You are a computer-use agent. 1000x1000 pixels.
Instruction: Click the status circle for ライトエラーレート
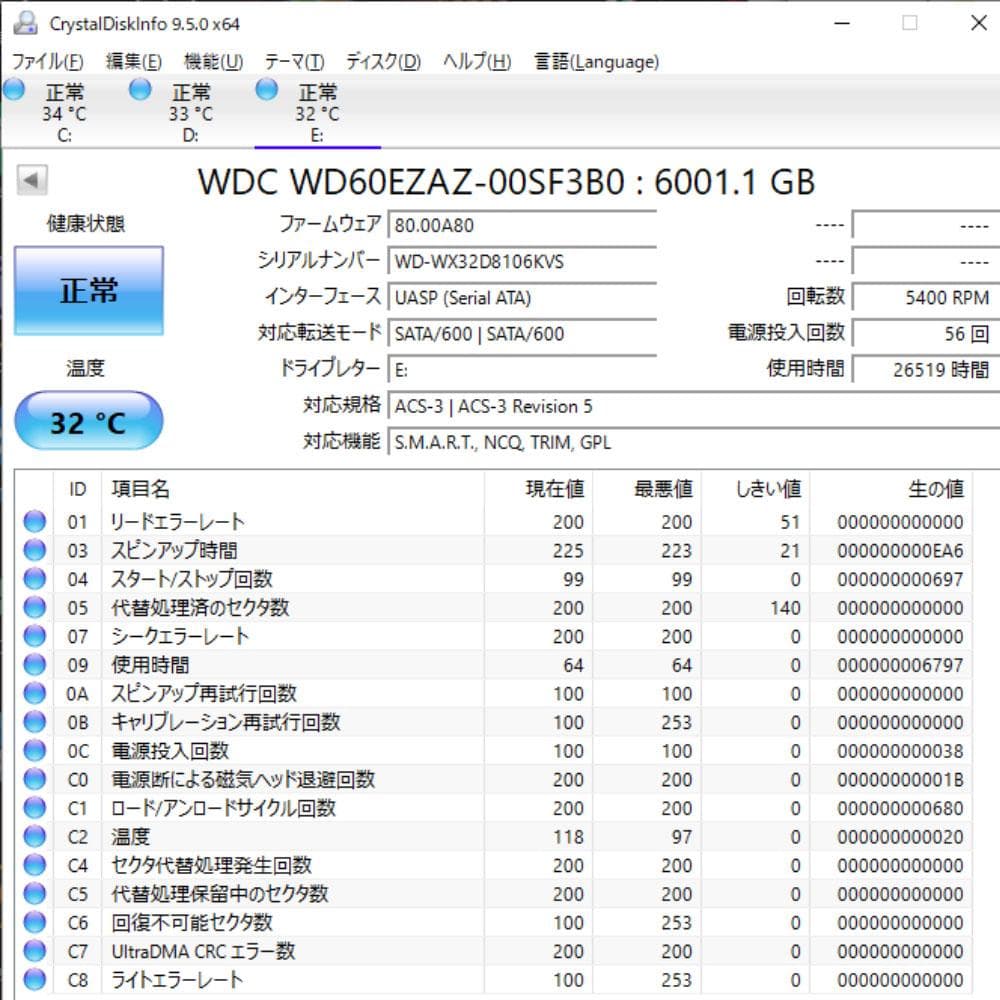click(x=35, y=980)
